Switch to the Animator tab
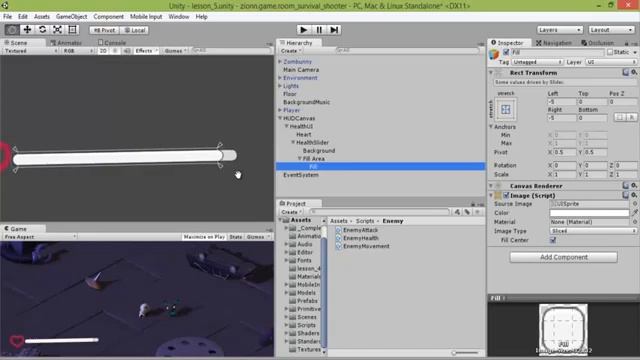 coord(66,43)
